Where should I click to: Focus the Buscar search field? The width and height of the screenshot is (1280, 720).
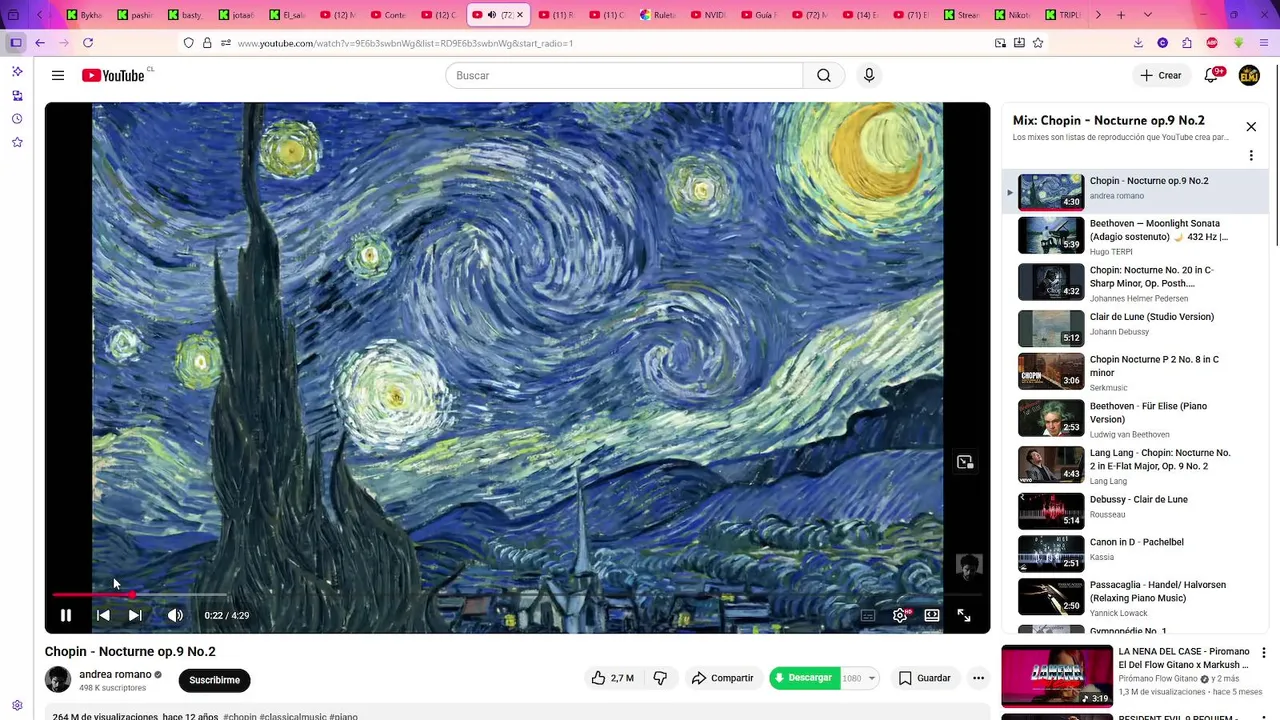click(624, 75)
